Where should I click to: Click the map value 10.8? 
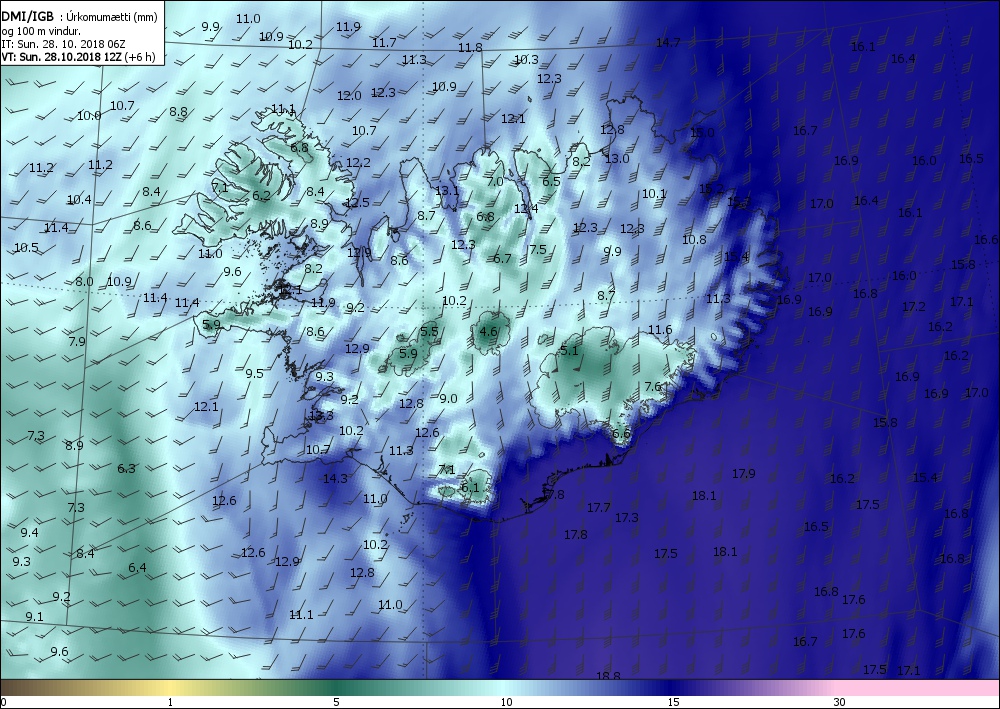tap(694, 240)
